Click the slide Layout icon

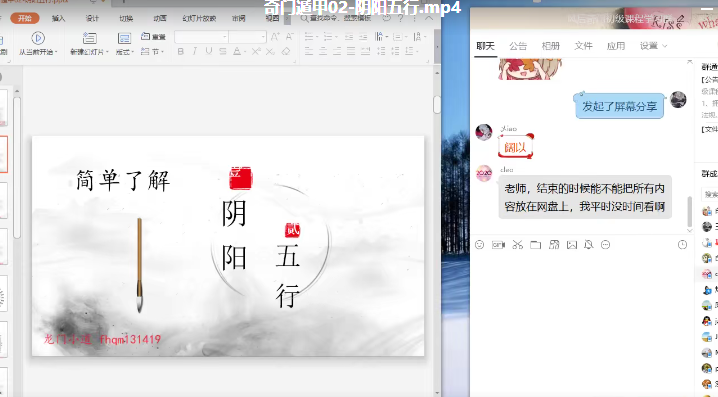tap(124, 38)
